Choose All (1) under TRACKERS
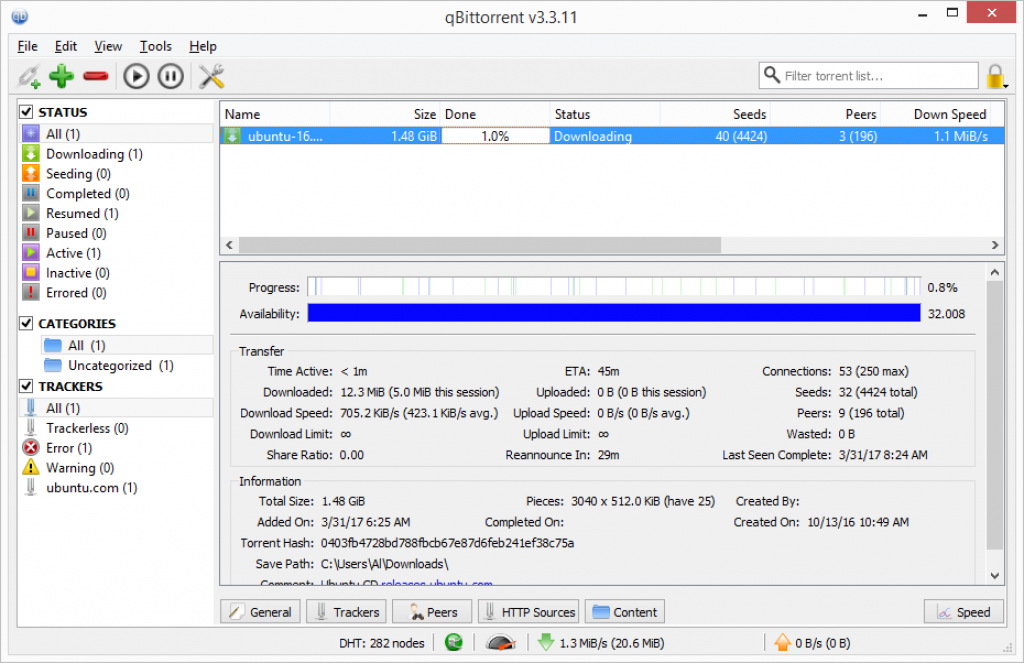1024x663 pixels. click(117, 408)
